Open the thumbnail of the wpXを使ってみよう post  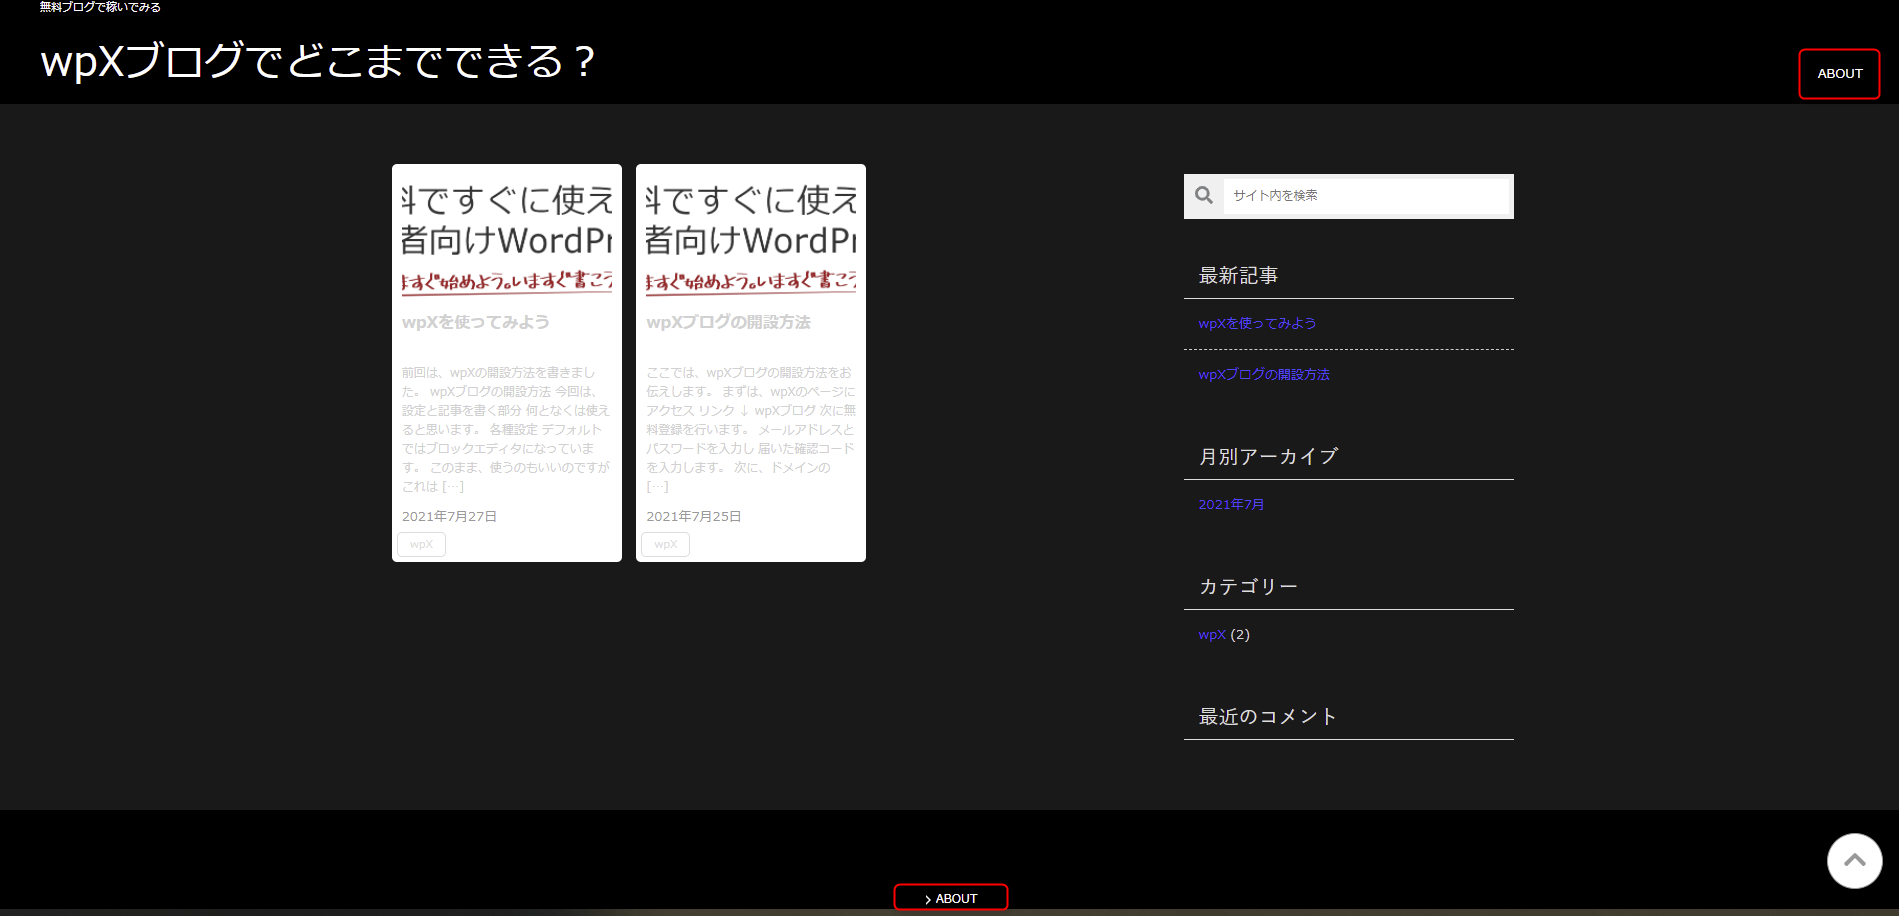507,236
